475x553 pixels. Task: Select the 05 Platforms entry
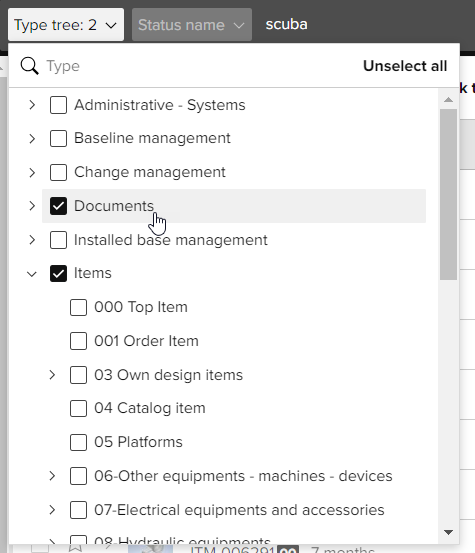(x=138, y=442)
